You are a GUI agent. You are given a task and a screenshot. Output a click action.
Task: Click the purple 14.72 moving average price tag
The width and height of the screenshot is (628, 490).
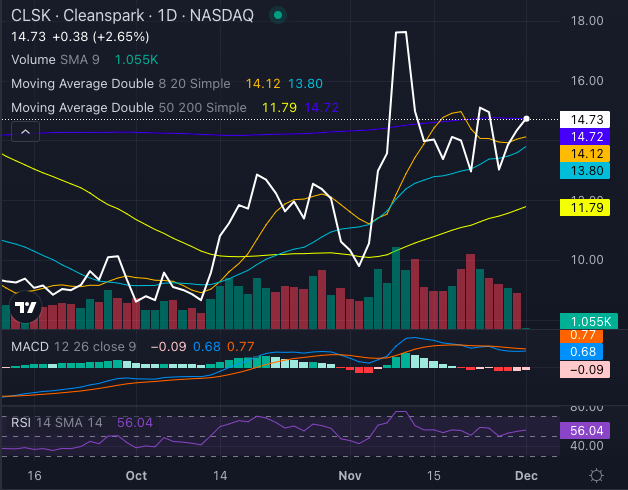coord(584,136)
